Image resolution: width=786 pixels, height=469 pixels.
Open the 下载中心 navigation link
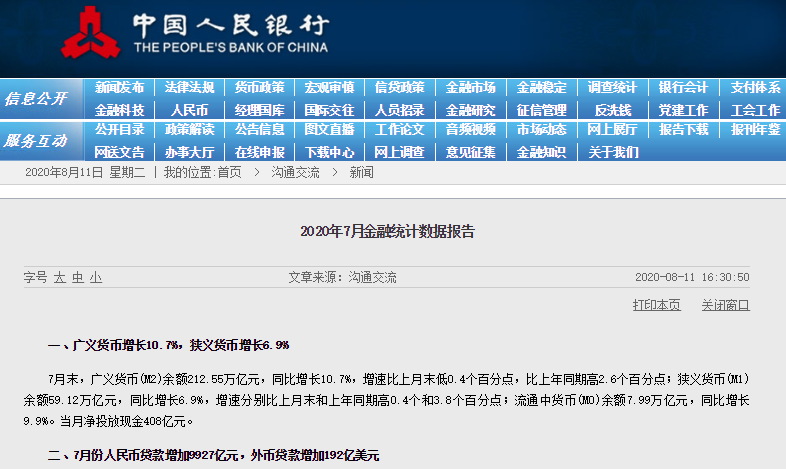pos(329,152)
